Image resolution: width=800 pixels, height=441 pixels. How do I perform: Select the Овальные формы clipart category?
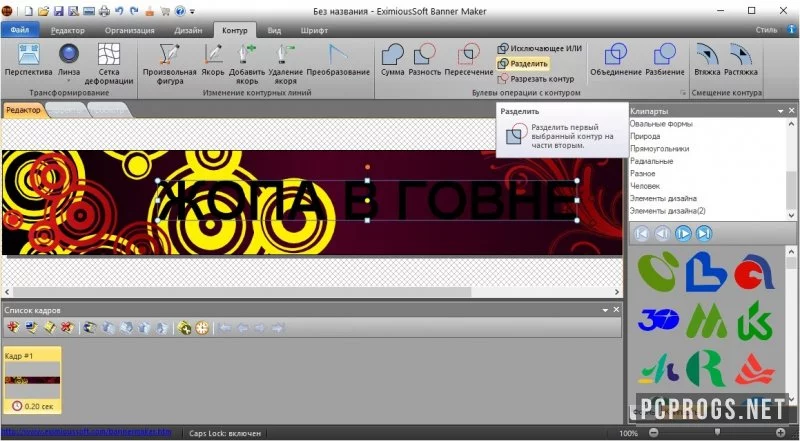click(661, 124)
